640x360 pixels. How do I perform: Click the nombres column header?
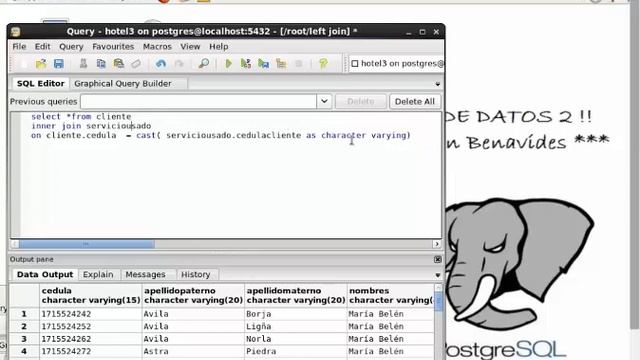point(391,295)
